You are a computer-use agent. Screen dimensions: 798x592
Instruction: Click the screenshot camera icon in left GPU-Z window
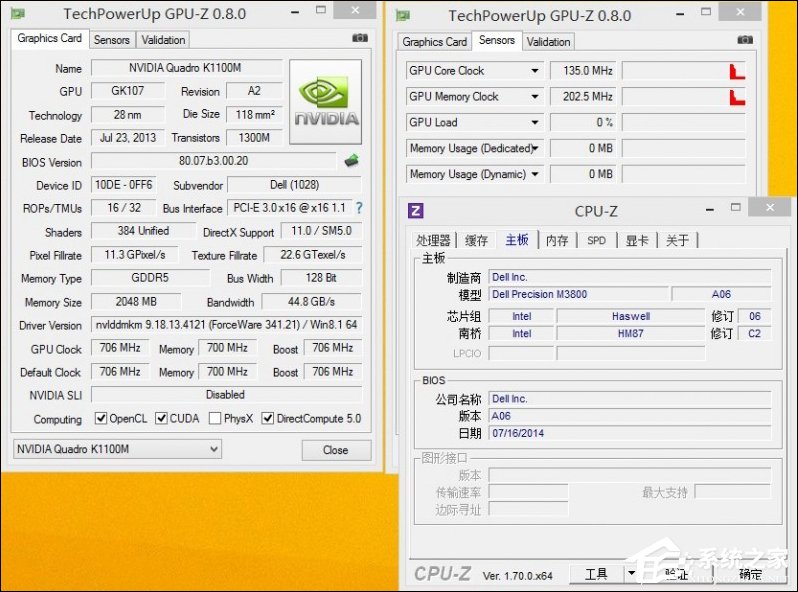[x=360, y=38]
